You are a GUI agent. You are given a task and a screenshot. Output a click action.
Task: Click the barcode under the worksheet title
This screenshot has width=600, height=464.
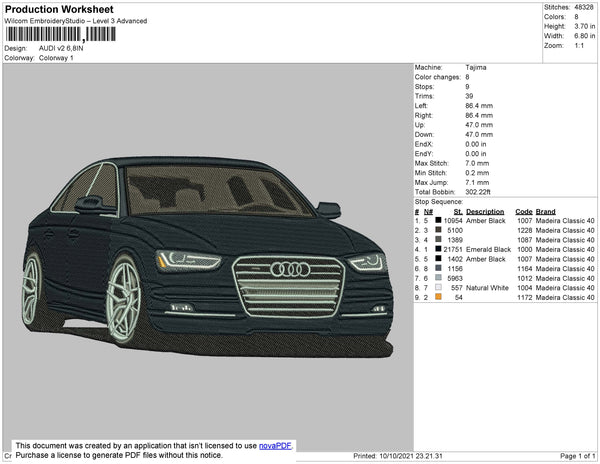point(60,34)
